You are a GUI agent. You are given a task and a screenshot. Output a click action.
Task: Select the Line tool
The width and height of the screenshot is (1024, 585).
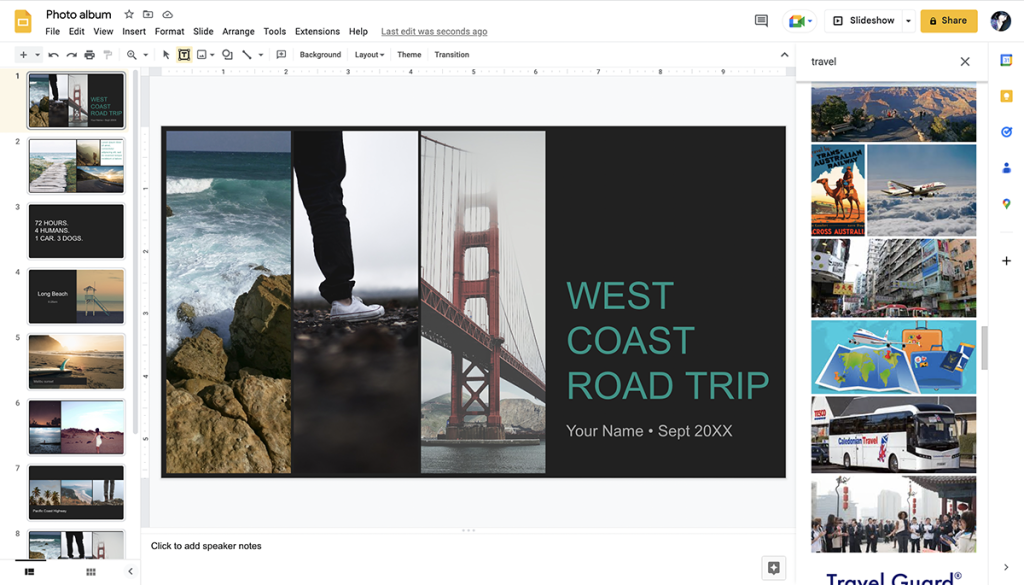point(247,54)
